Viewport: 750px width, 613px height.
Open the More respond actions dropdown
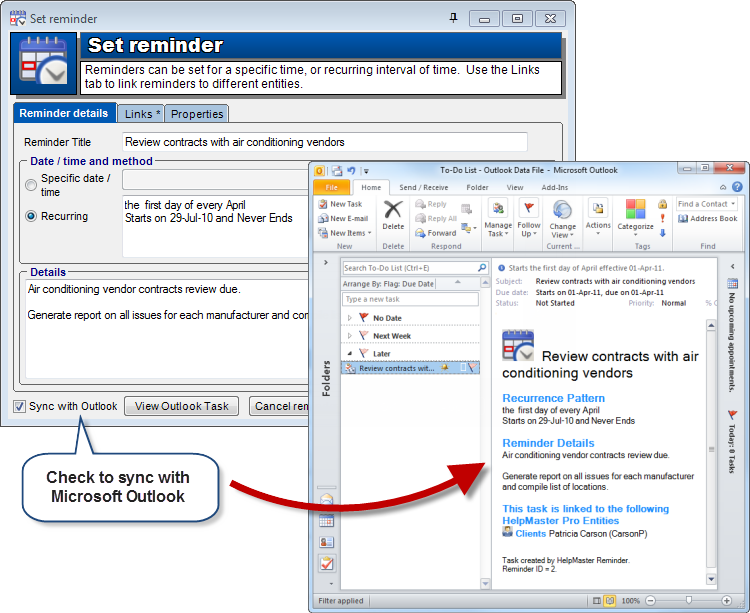(469, 228)
